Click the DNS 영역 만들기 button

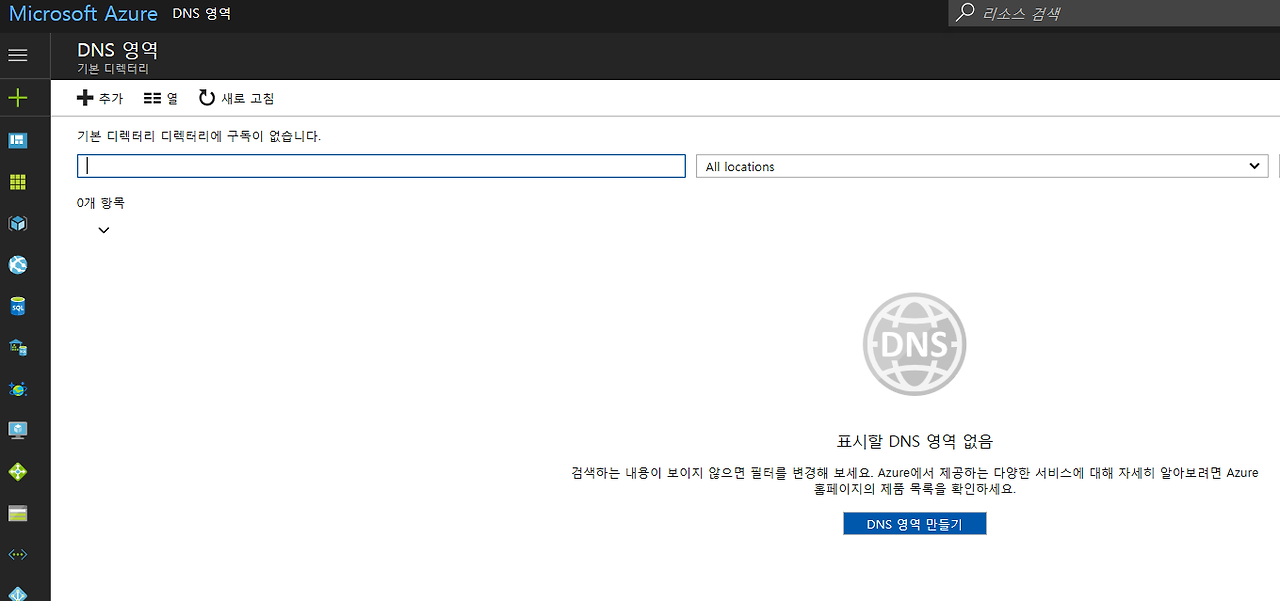(914, 524)
